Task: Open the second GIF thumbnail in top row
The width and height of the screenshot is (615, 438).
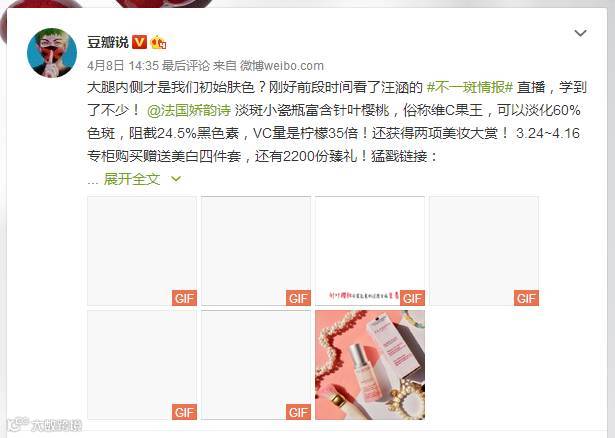Action: (256, 251)
